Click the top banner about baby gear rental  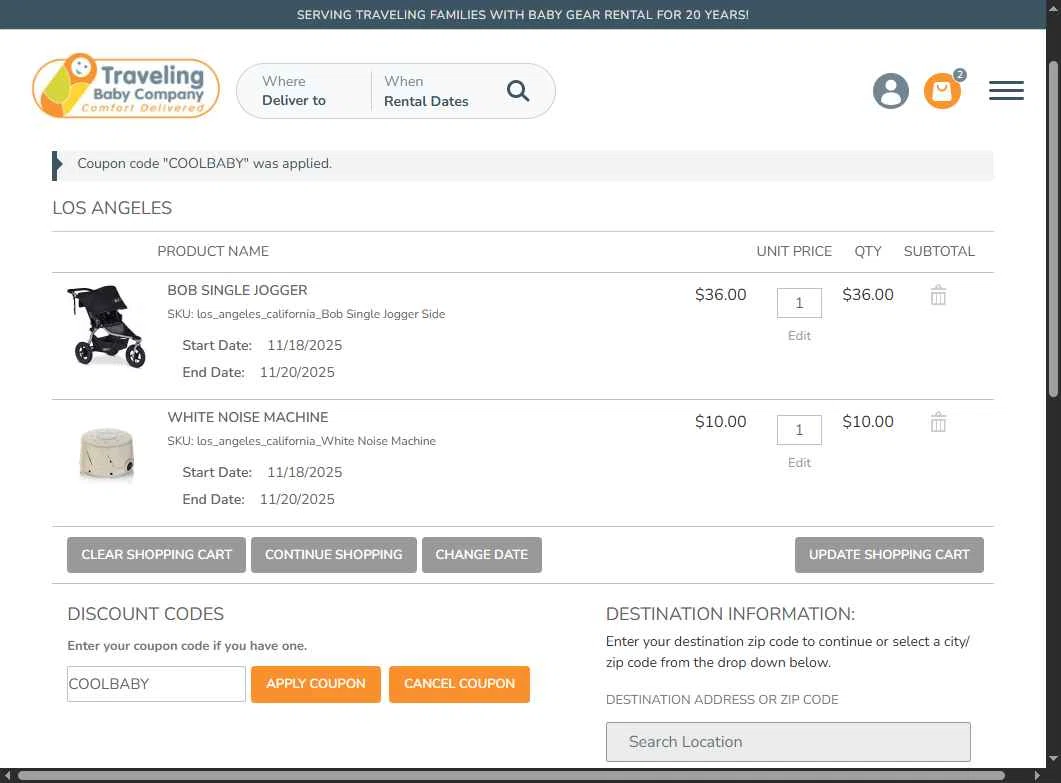(x=522, y=15)
